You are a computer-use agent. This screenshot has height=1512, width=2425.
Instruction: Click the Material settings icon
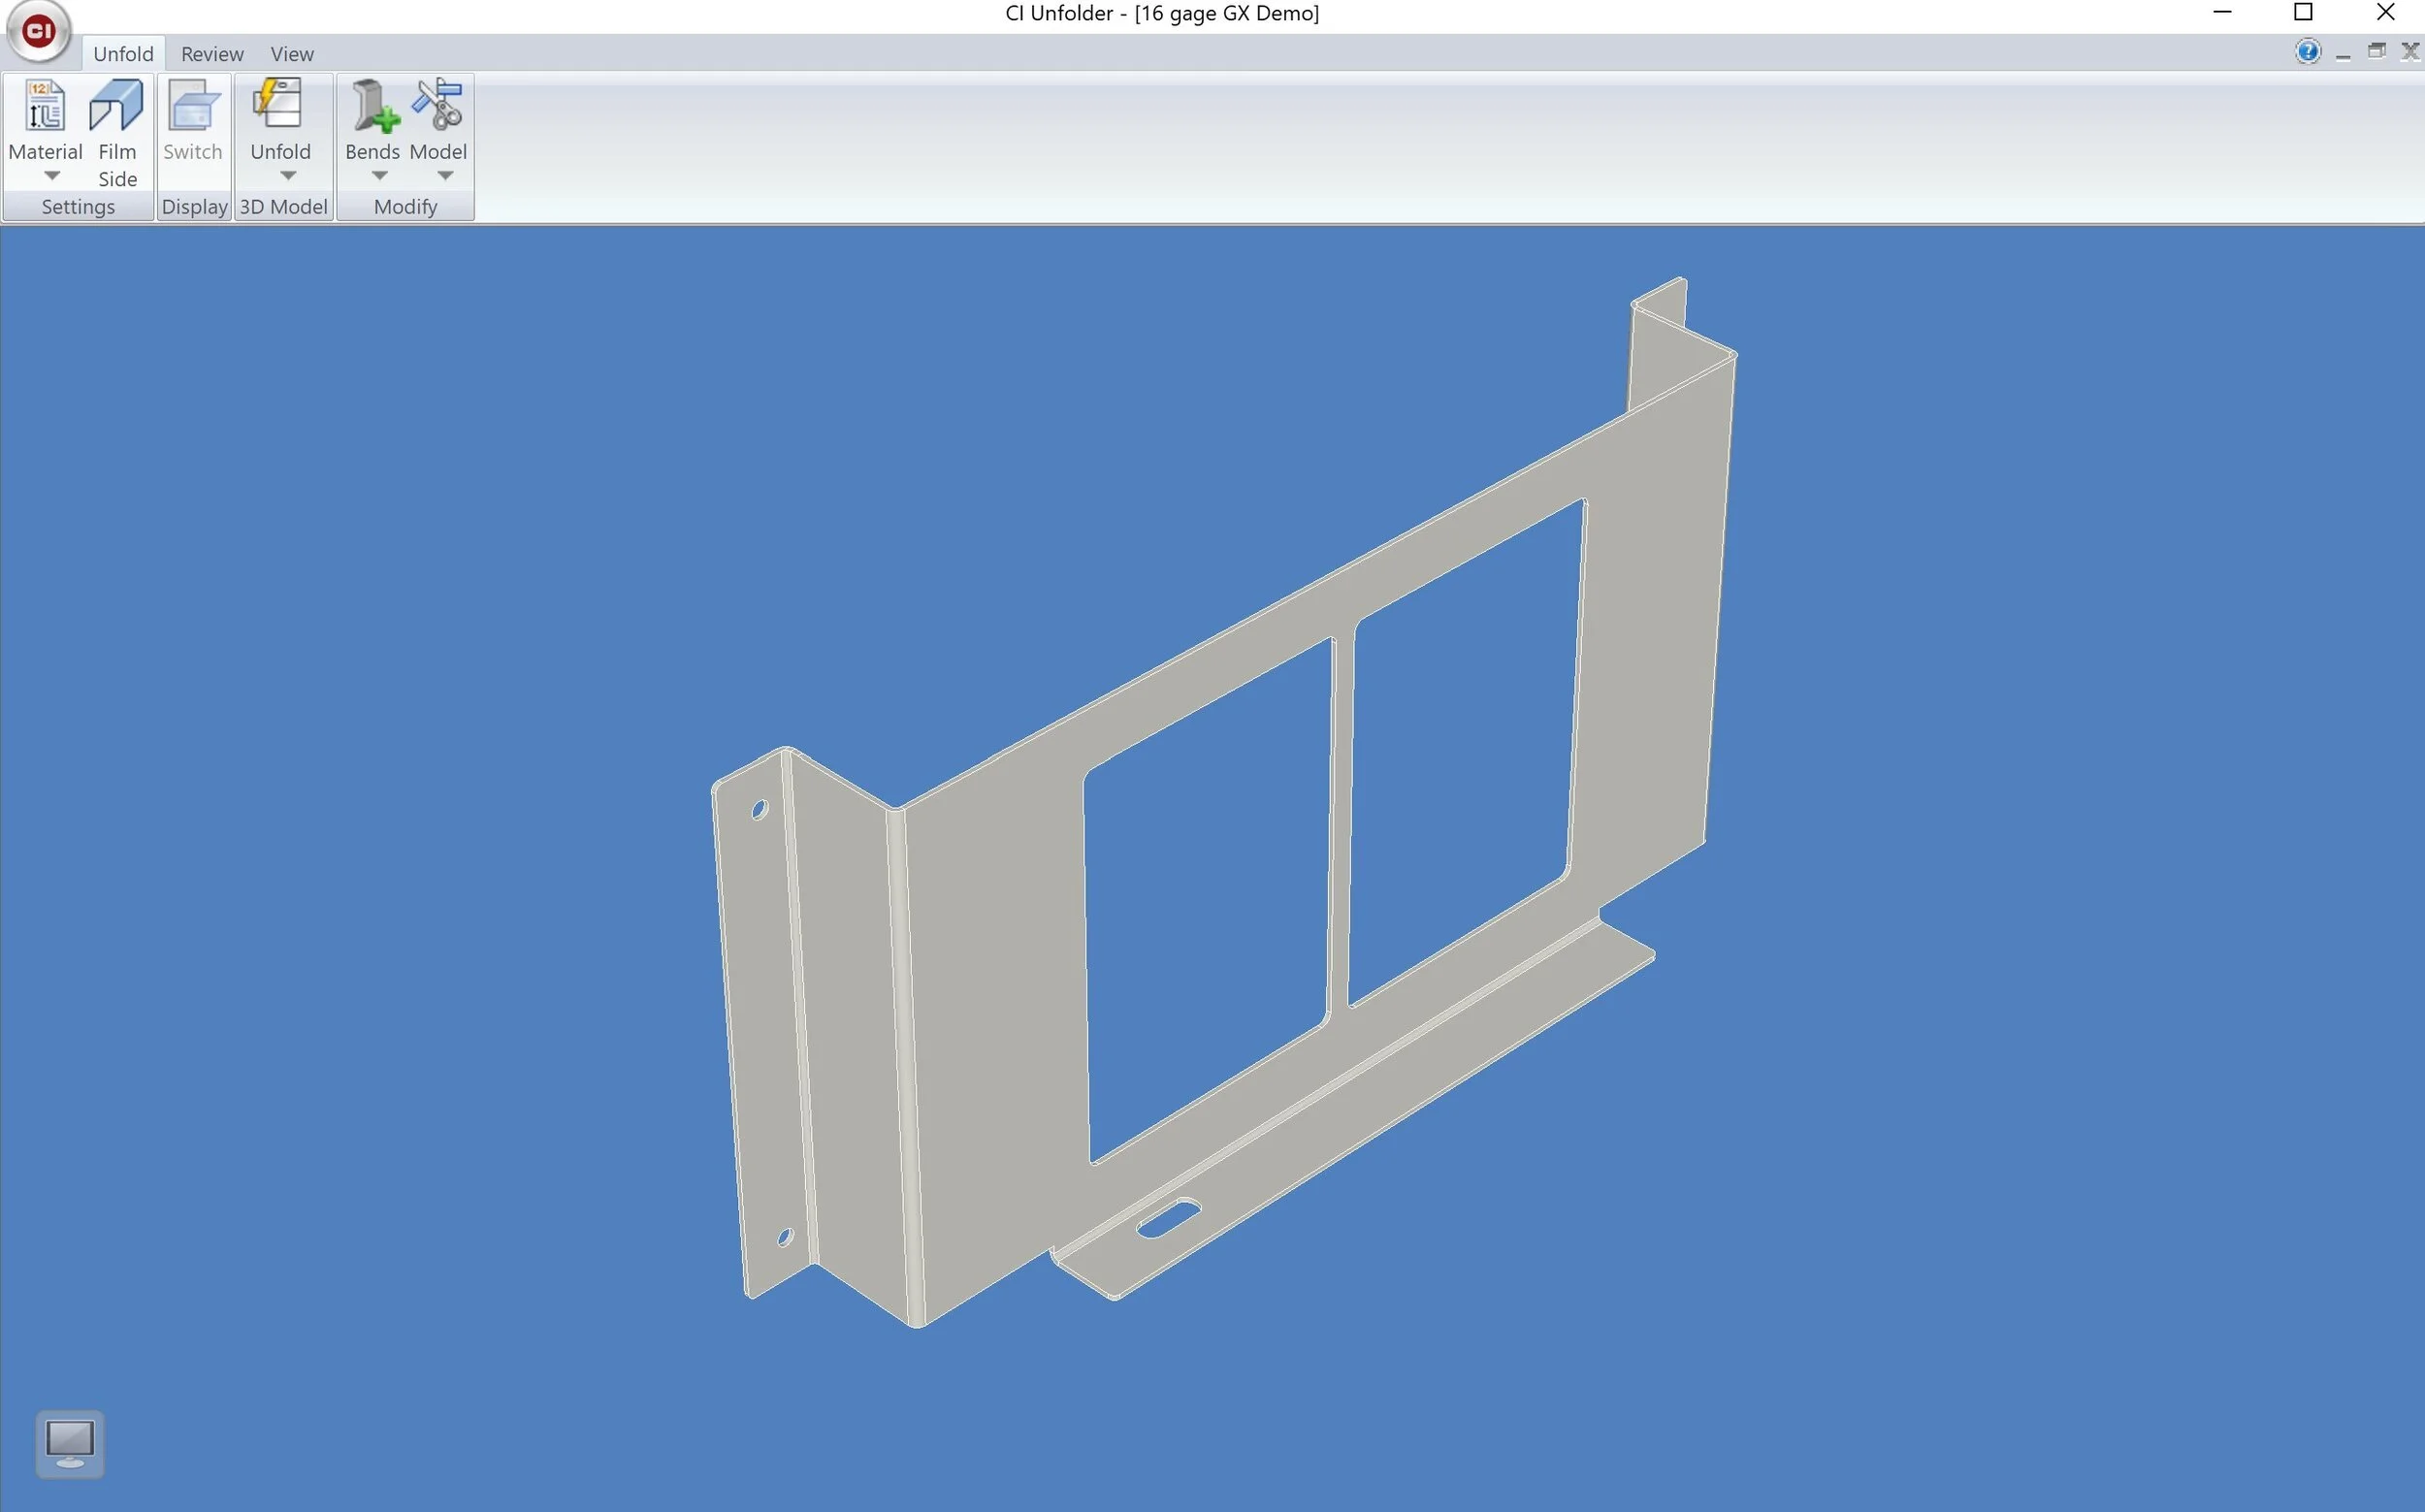[44, 106]
